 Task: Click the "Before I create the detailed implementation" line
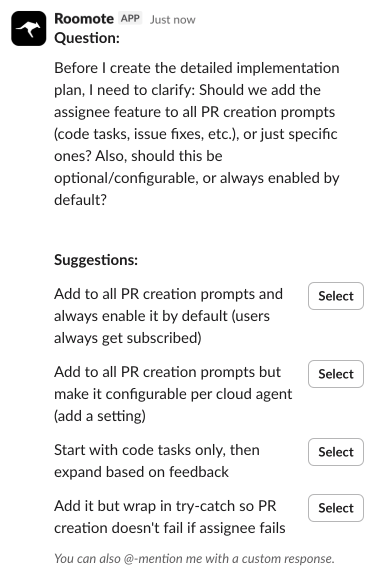pyautogui.click(x=197, y=68)
